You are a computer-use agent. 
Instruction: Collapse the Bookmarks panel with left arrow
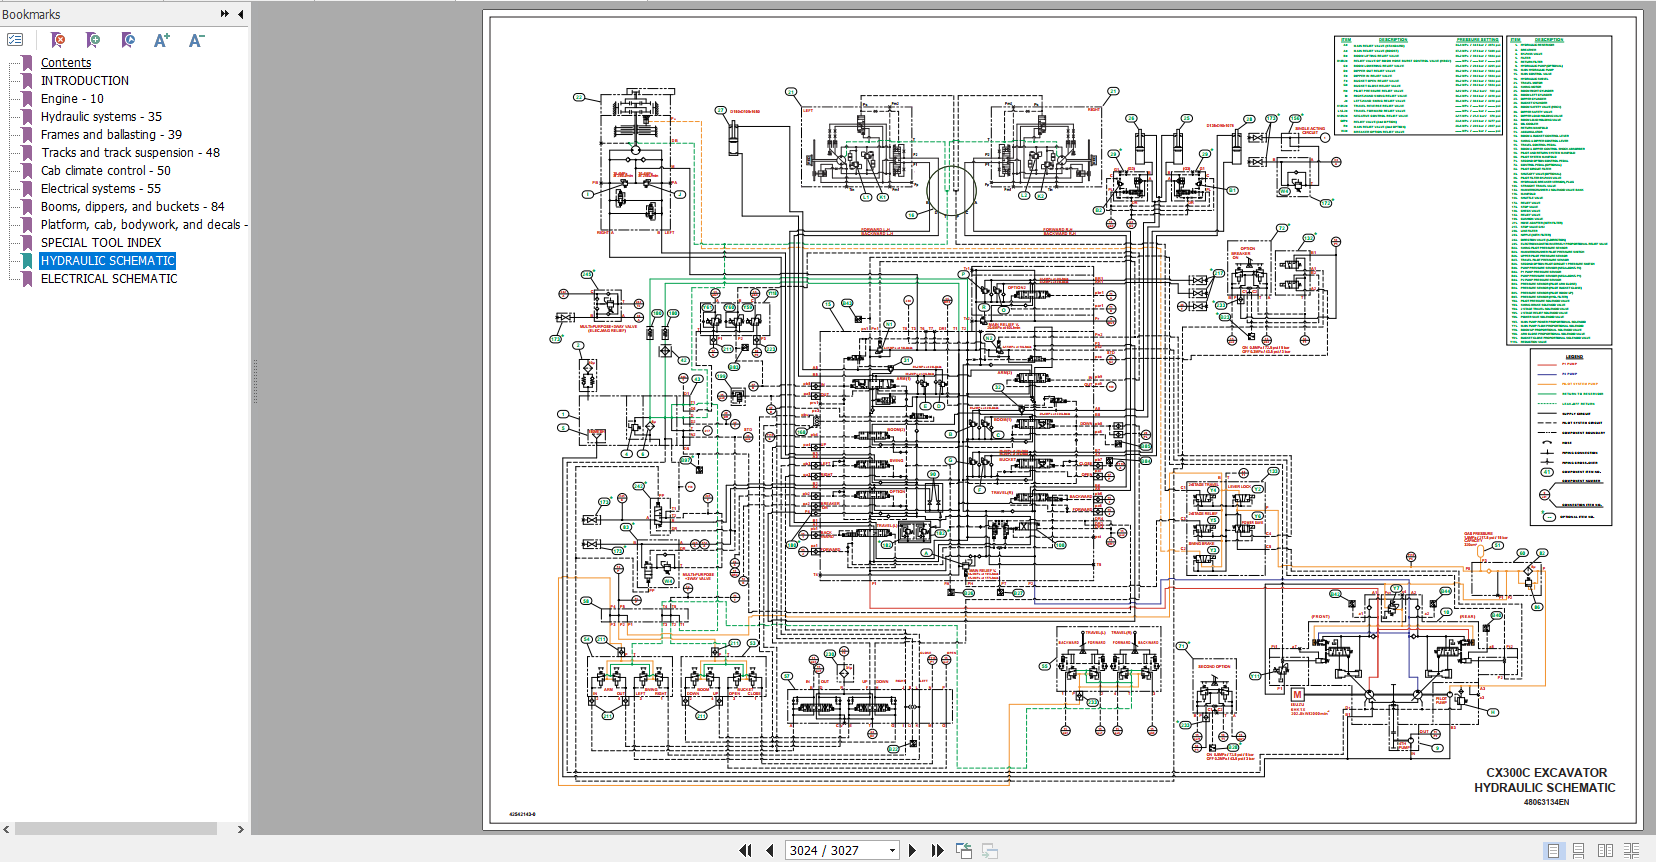point(240,14)
